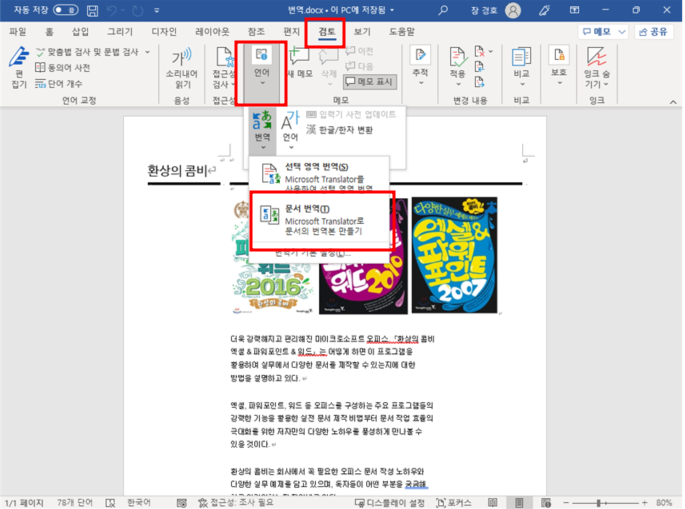Open the 추적 tracking dropdown
Screen dimensions: 685x509
pyautogui.click(x=420, y=66)
